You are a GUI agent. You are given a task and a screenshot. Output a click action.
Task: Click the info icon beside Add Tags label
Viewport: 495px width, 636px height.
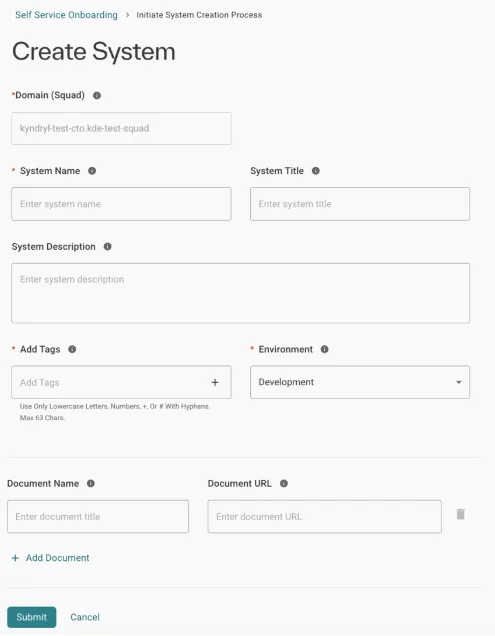click(x=72, y=349)
